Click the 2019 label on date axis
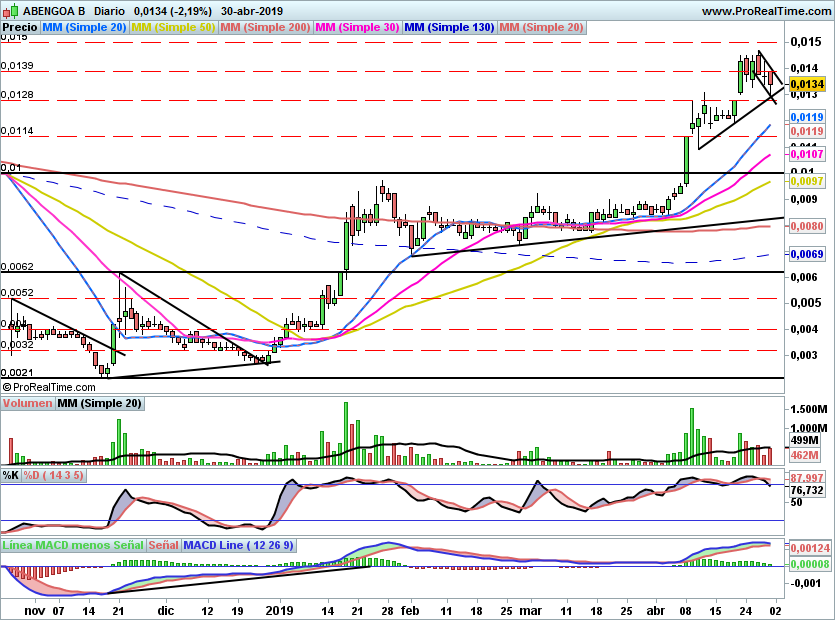The image size is (835, 620). pyautogui.click(x=279, y=611)
